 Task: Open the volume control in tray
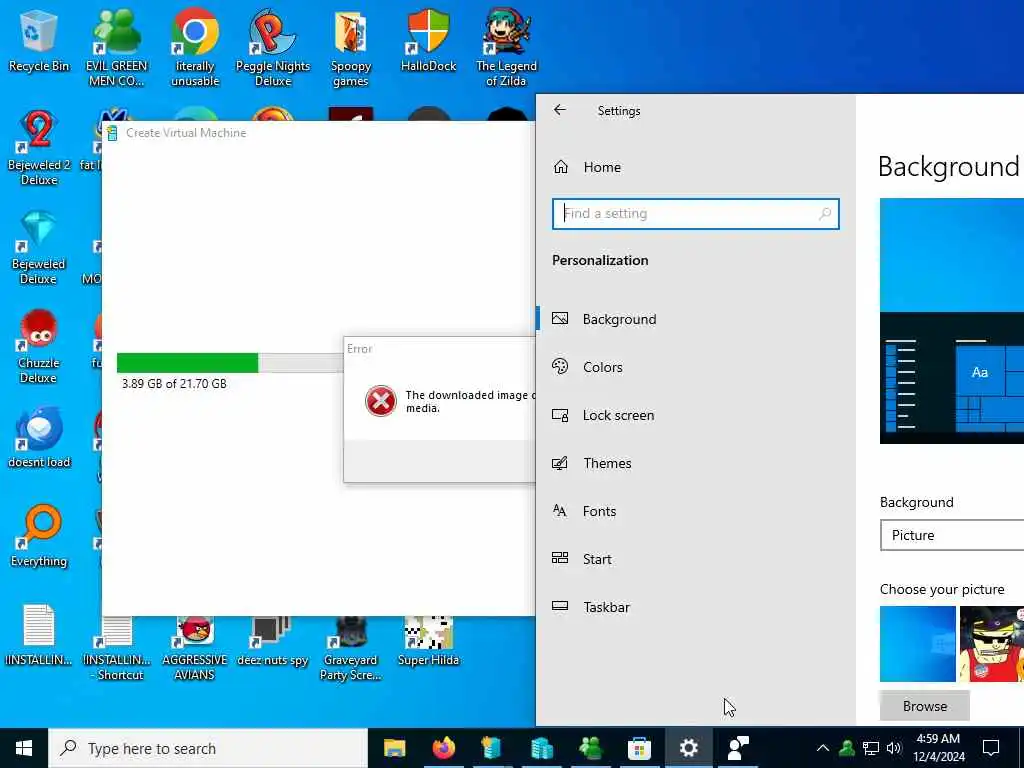point(894,748)
